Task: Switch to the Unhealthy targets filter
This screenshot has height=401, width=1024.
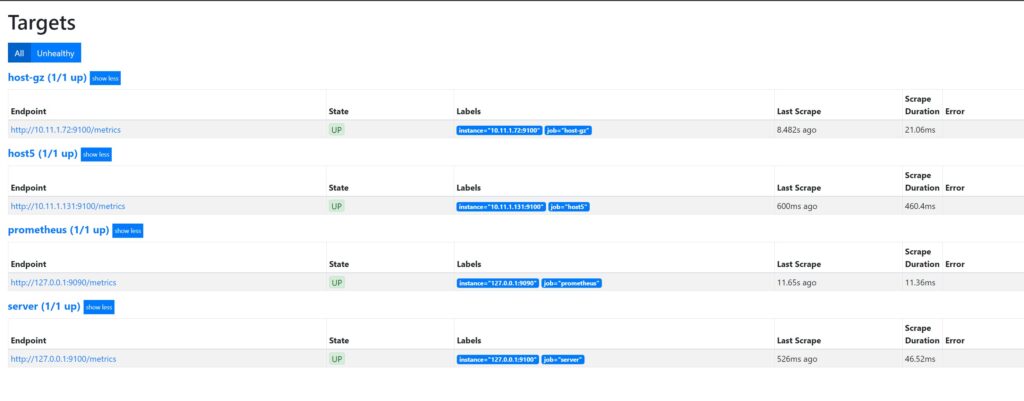Action: point(56,53)
